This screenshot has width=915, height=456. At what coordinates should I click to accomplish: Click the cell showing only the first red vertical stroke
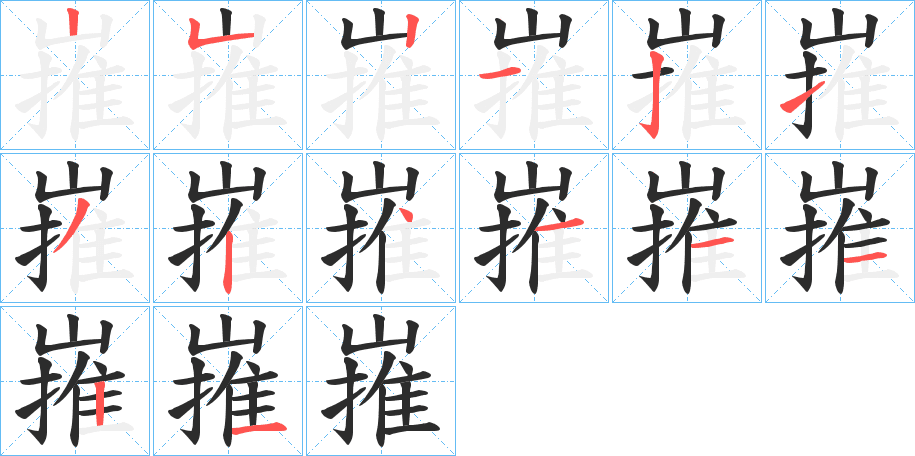tap(75, 75)
